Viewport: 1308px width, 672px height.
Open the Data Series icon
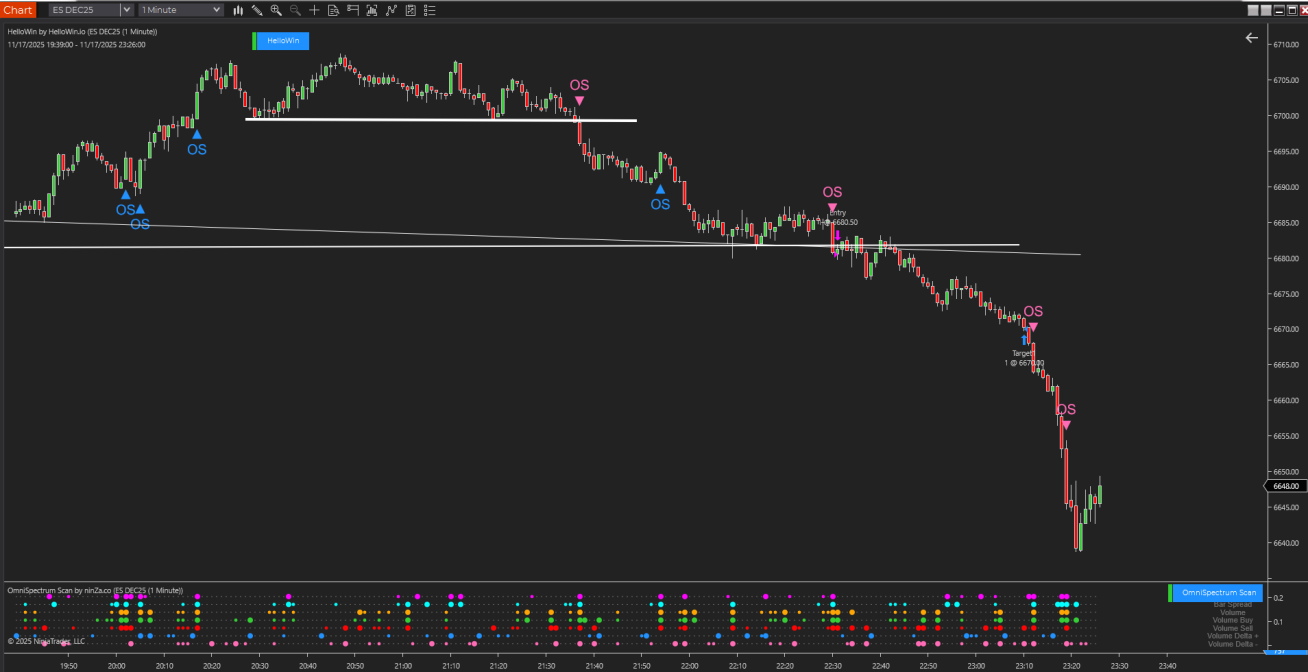pos(333,10)
